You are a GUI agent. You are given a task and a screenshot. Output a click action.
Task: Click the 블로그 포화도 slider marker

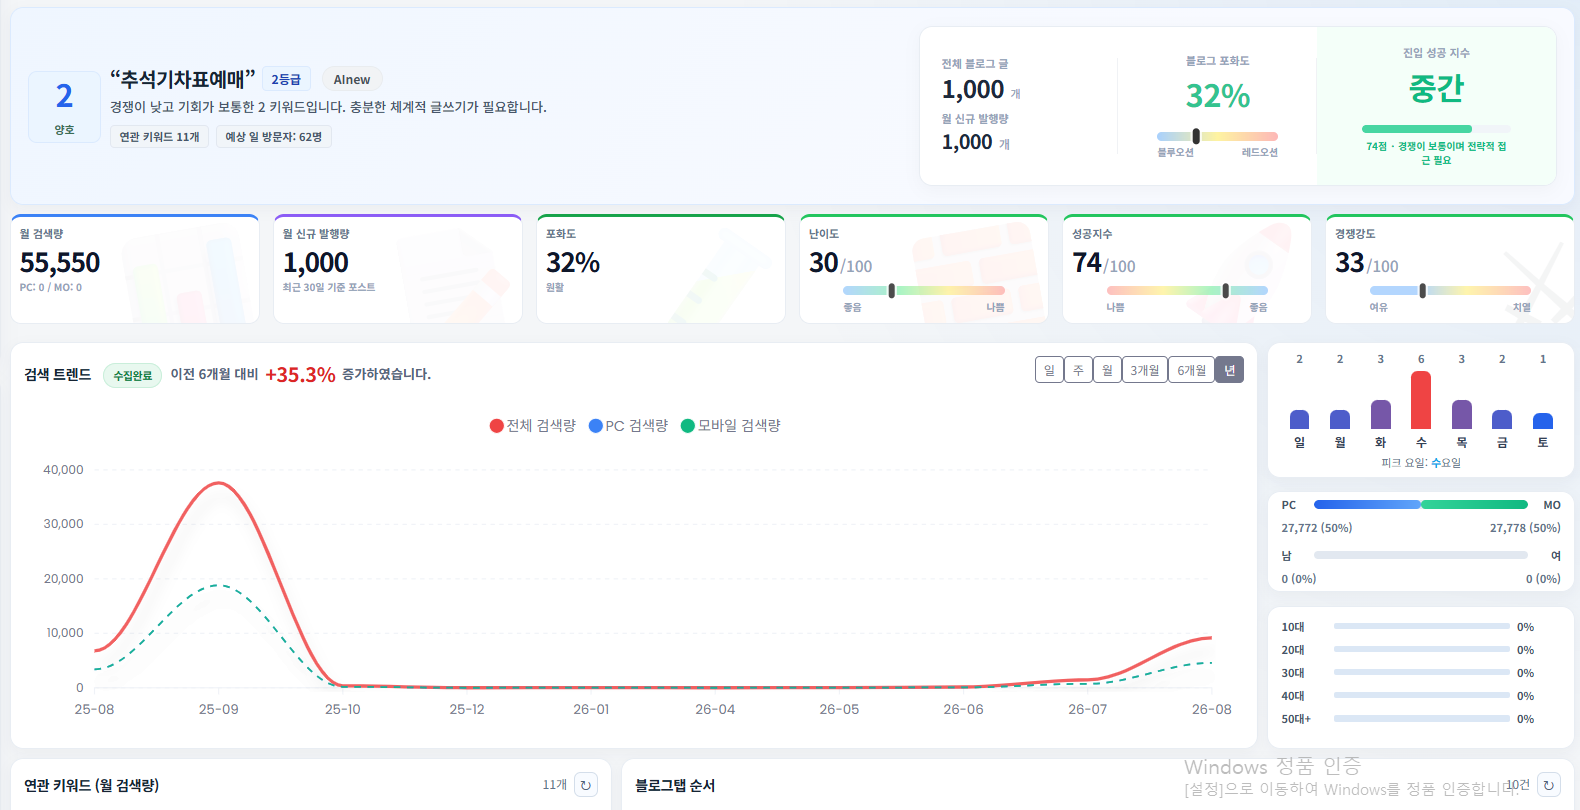click(x=1196, y=136)
